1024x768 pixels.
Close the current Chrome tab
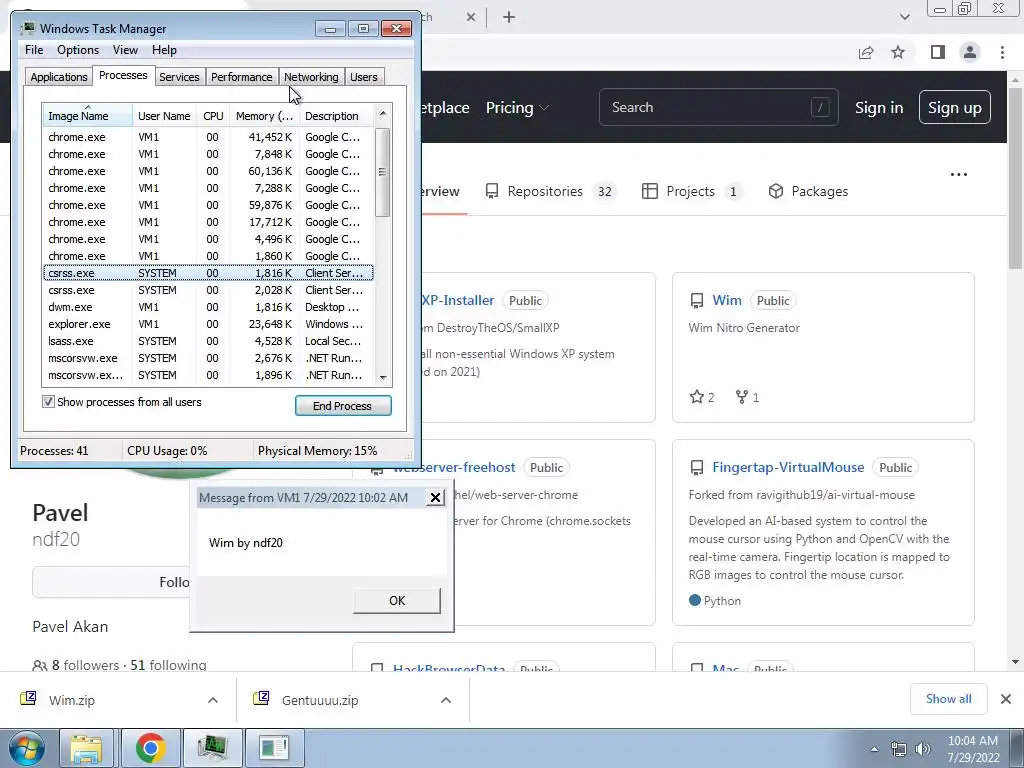471,17
